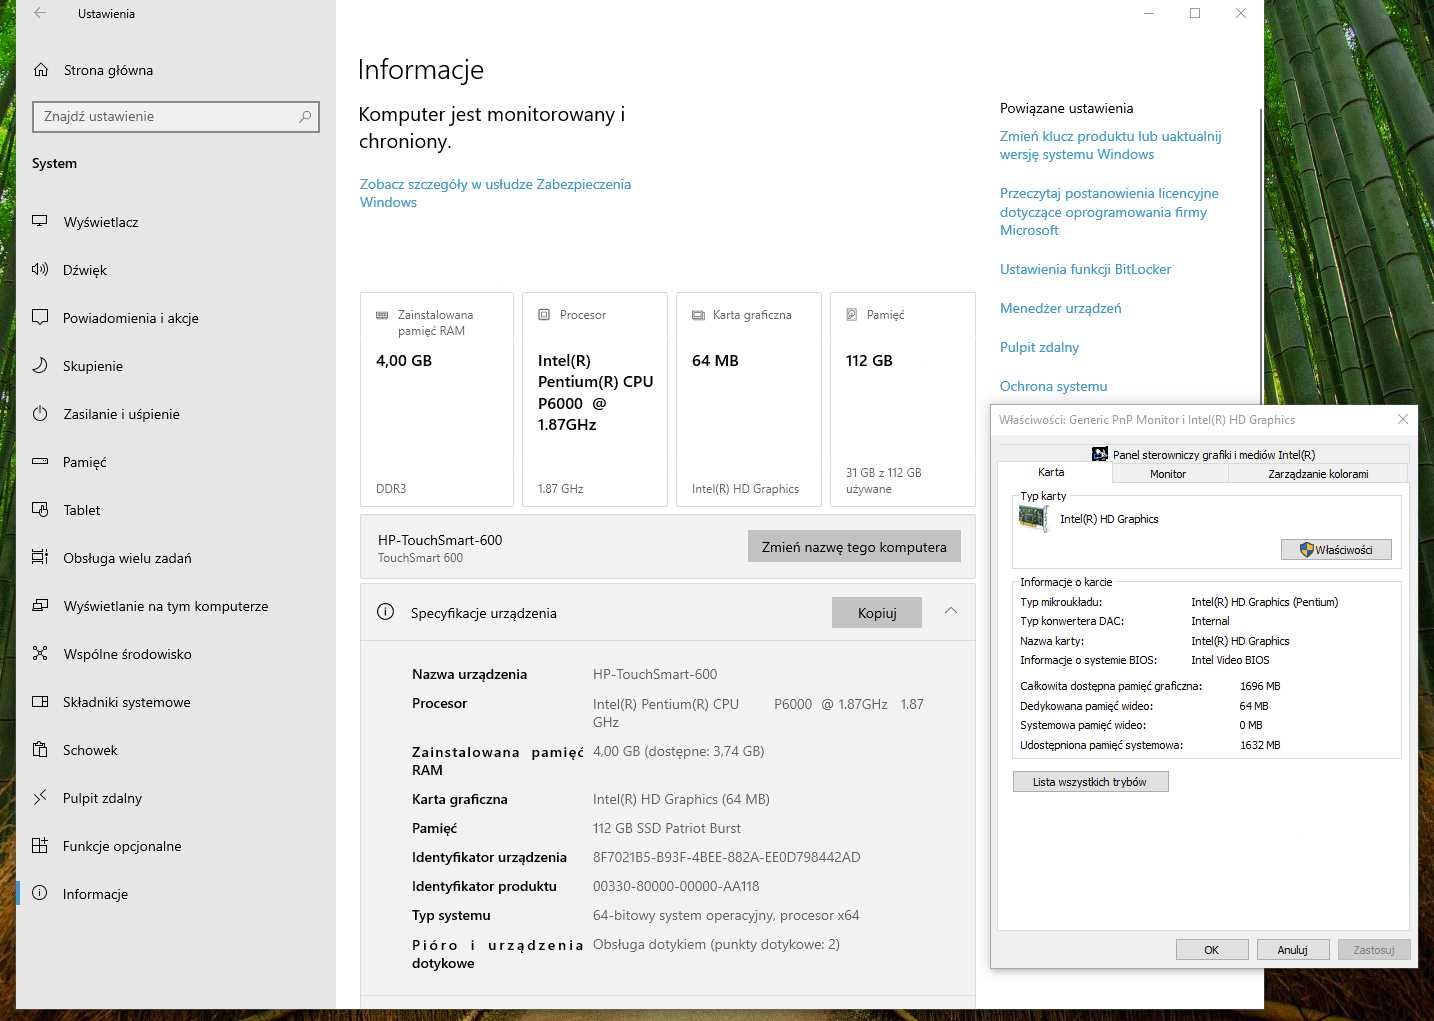Click the Właściwości adapter button
Image resolution: width=1434 pixels, height=1021 pixels.
click(1336, 550)
